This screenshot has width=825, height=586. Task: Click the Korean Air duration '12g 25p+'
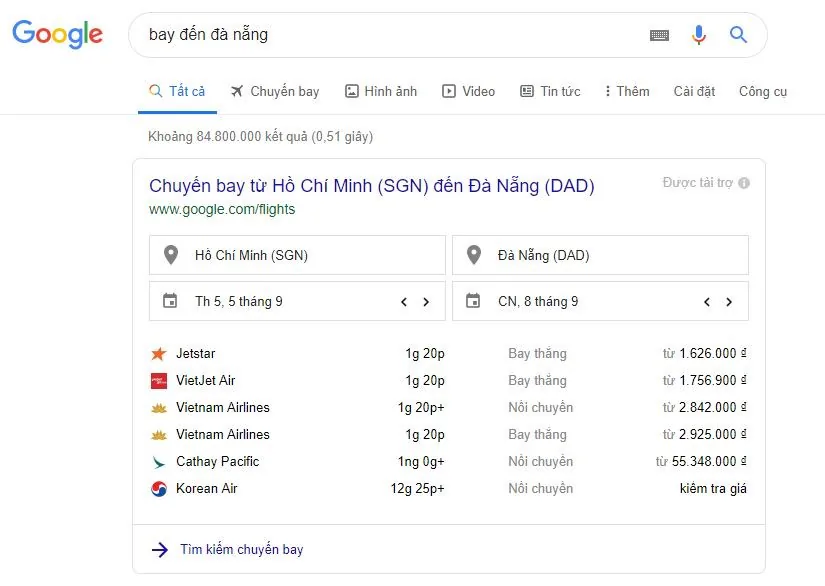coord(417,489)
